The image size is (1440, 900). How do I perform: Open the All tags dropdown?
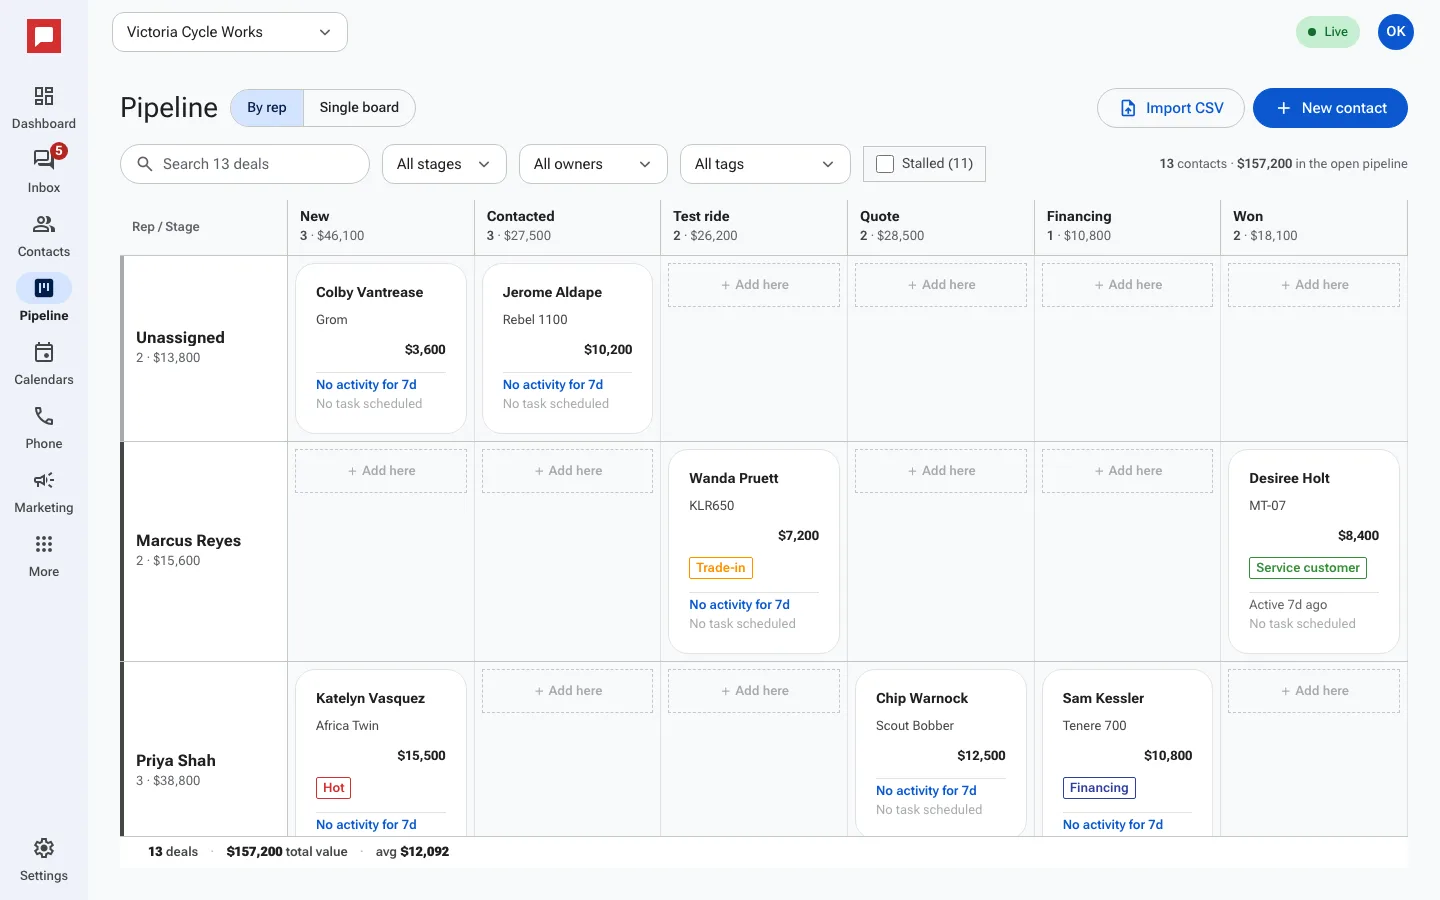765,164
